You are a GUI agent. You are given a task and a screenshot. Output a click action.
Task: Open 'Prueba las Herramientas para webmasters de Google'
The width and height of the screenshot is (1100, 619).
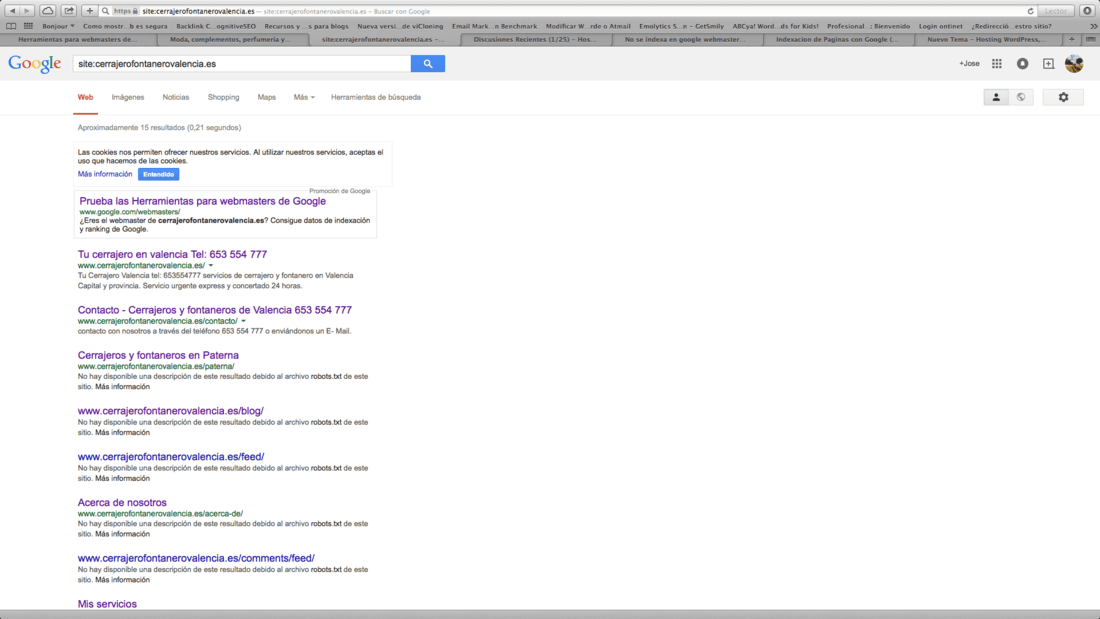click(x=202, y=201)
